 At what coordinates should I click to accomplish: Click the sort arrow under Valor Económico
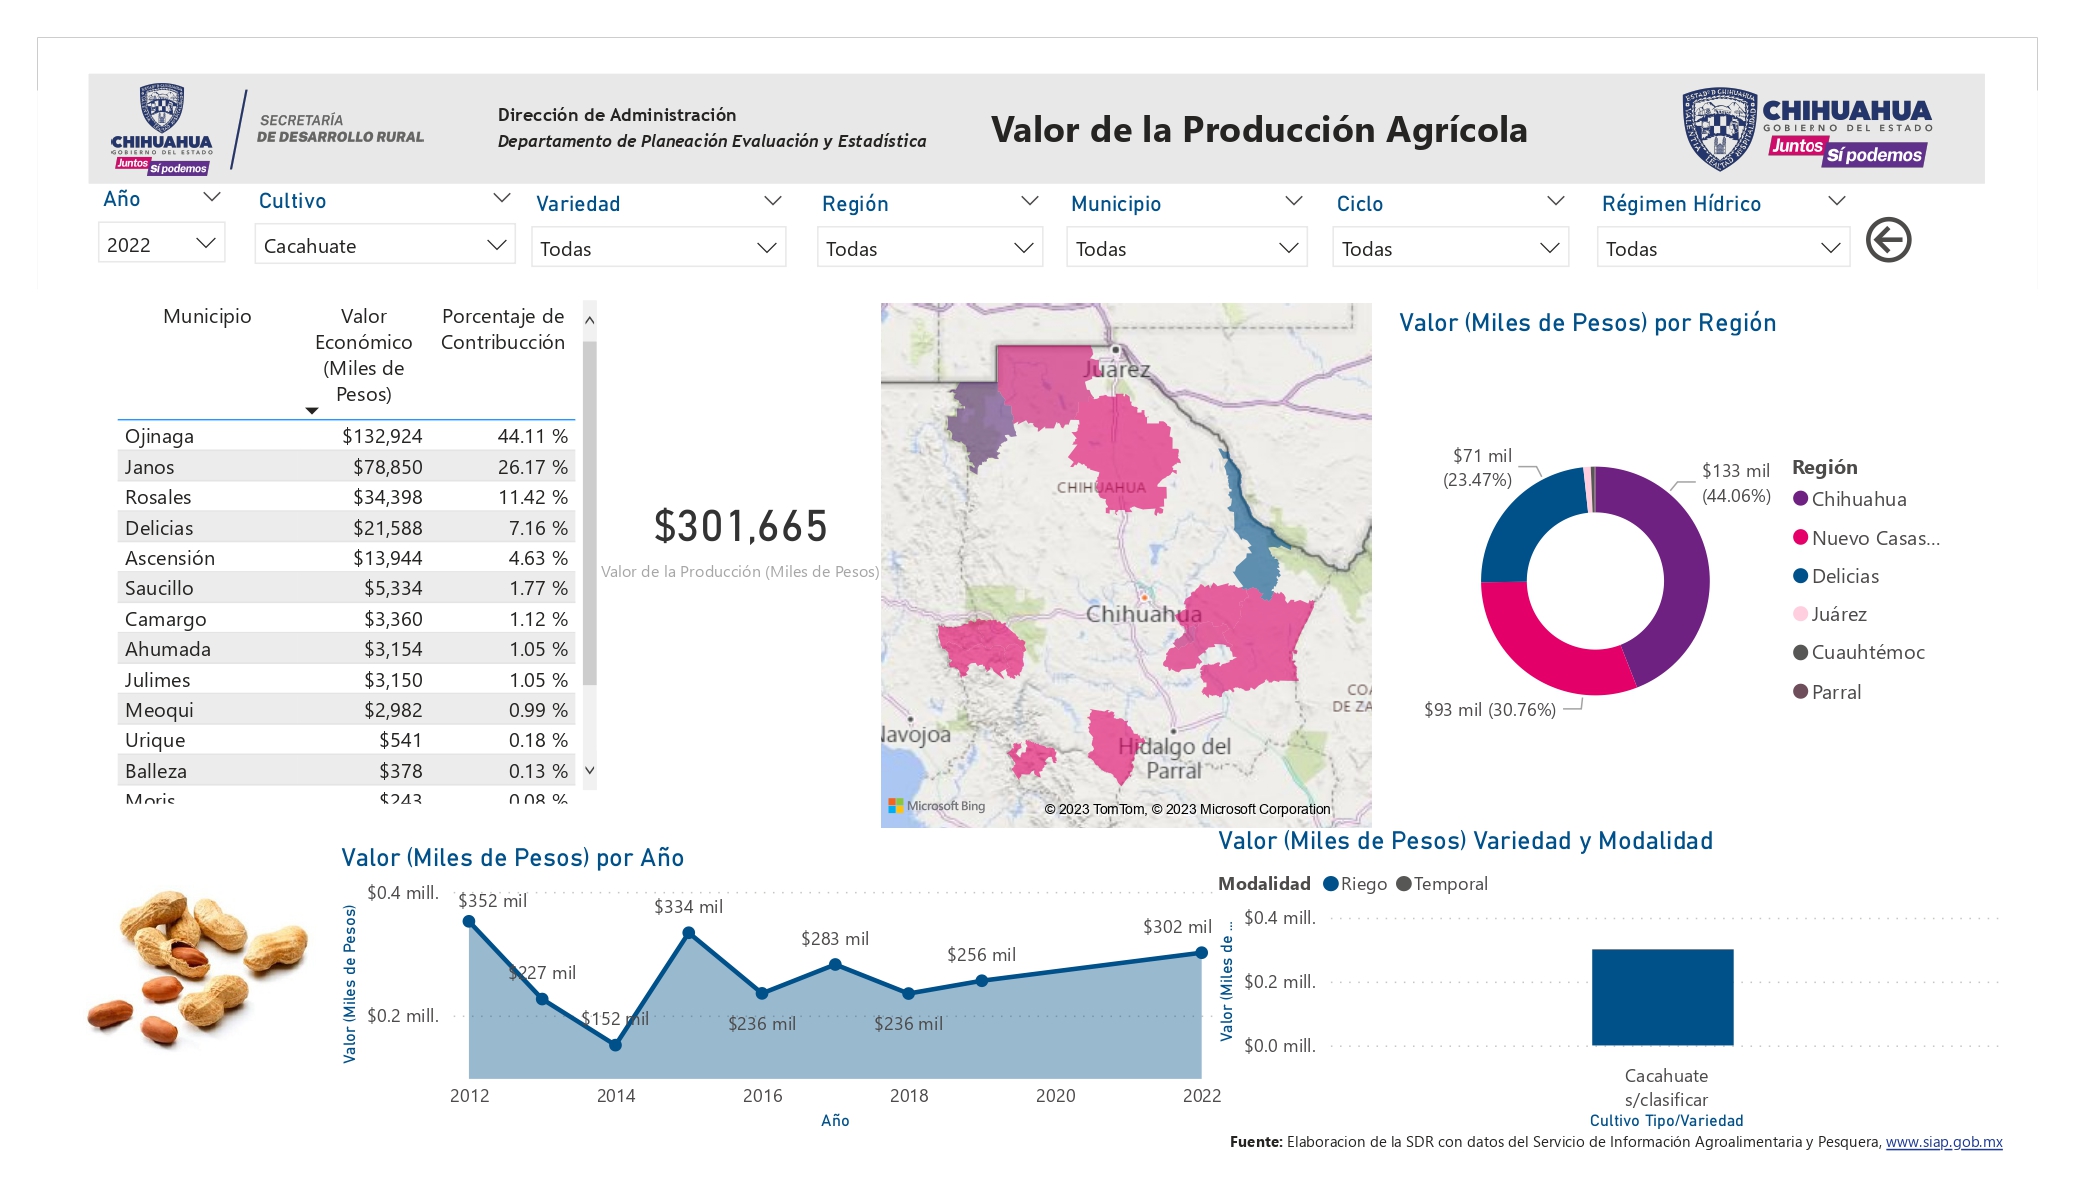pyautogui.click(x=312, y=411)
